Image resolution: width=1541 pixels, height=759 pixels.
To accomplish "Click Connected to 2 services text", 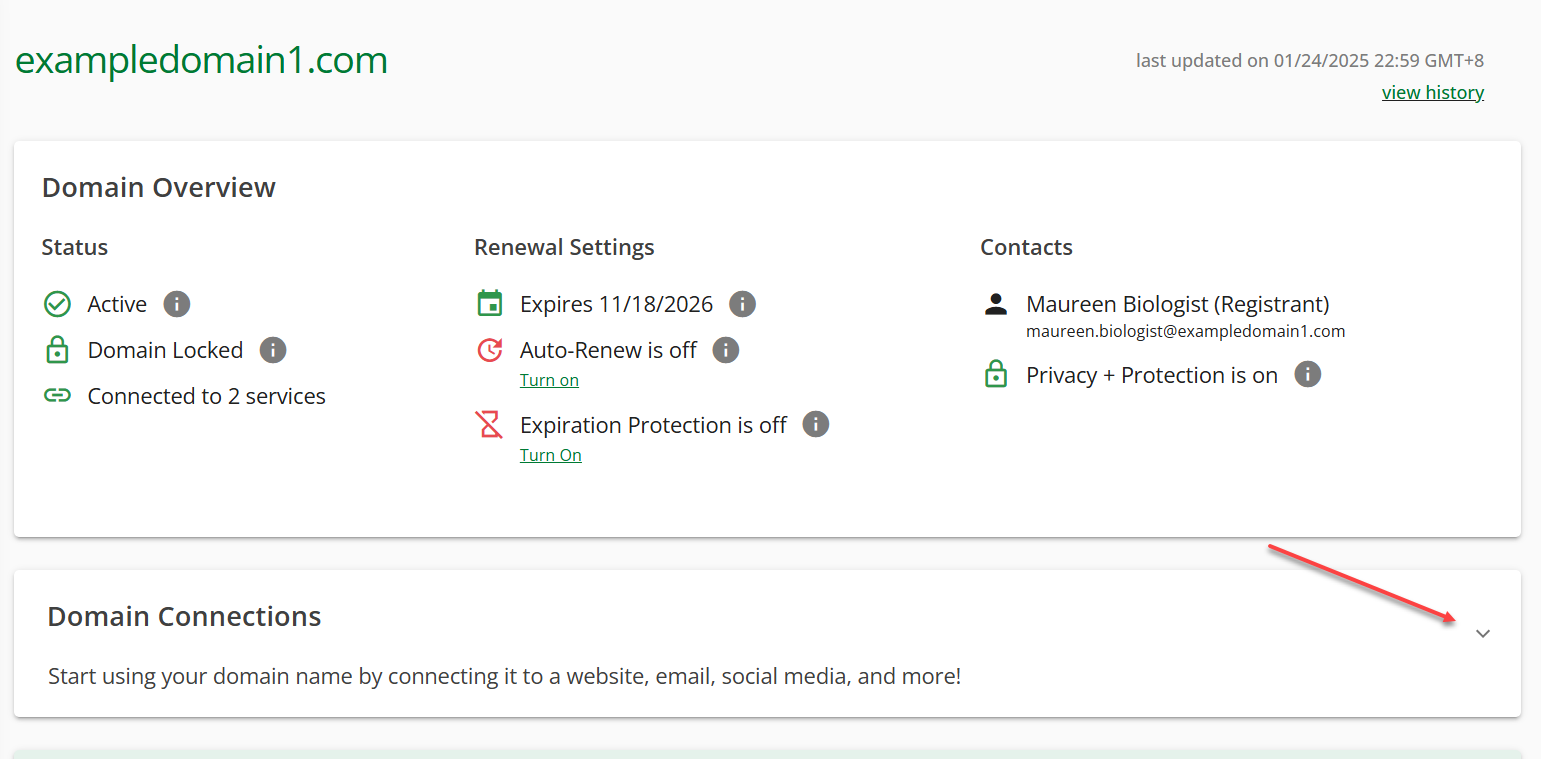I will pyautogui.click(x=207, y=396).
